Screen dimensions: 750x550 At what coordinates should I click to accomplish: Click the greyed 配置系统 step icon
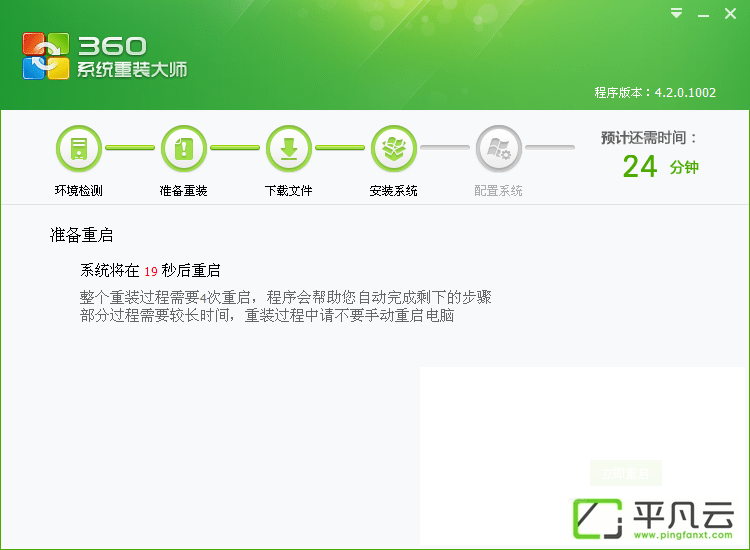click(498, 149)
